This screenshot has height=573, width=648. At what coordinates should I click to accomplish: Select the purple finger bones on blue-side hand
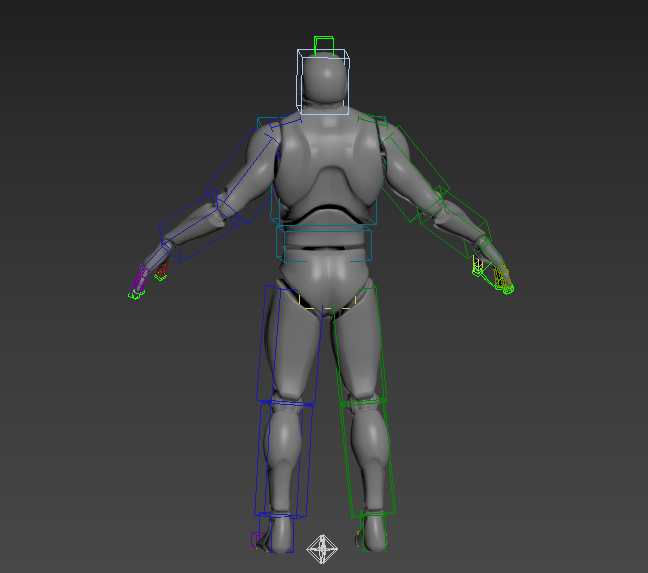[x=141, y=278]
